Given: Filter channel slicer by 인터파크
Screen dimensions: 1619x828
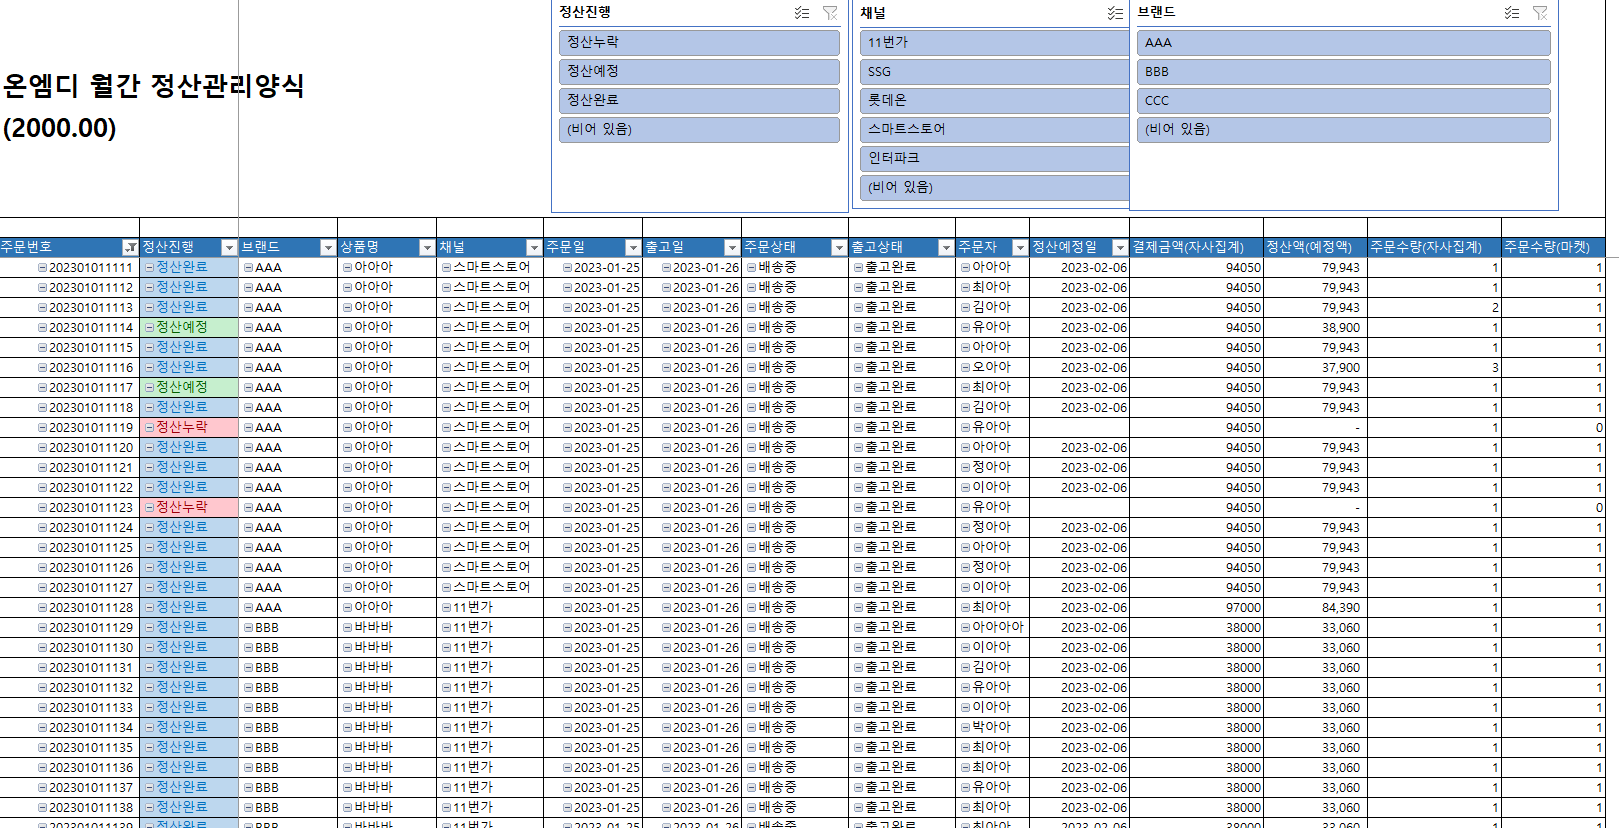Looking at the screenshot, I should click(x=994, y=158).
